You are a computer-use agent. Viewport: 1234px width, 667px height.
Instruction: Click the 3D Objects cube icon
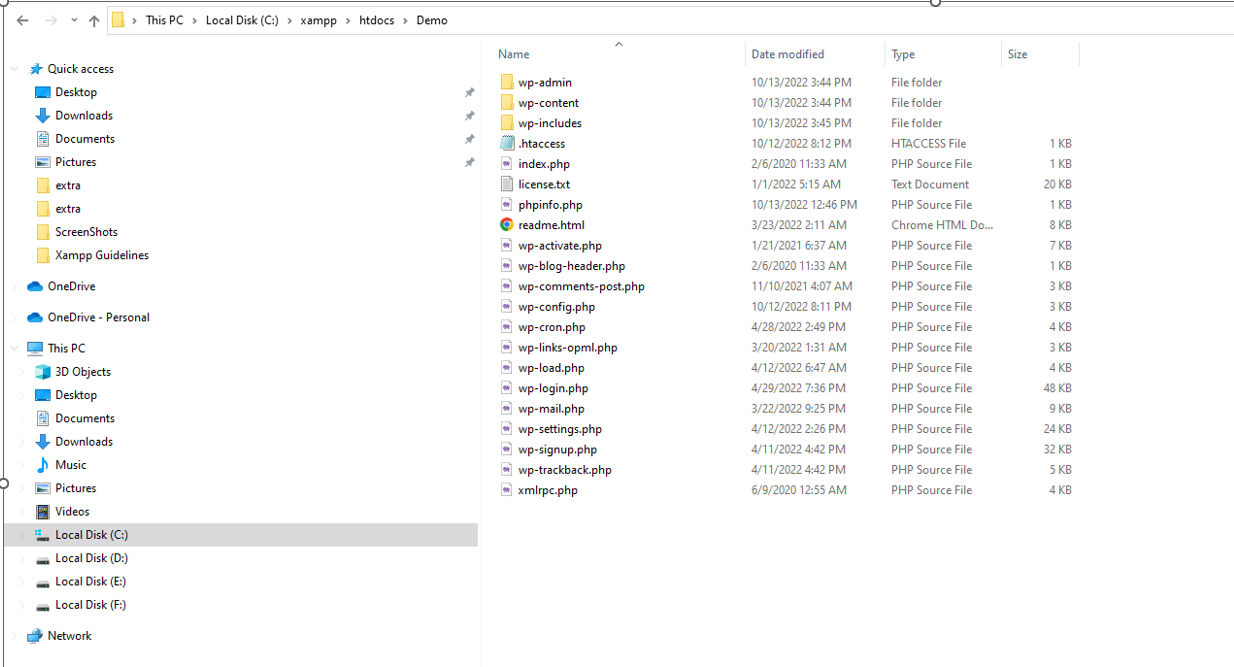coord(43,371)
